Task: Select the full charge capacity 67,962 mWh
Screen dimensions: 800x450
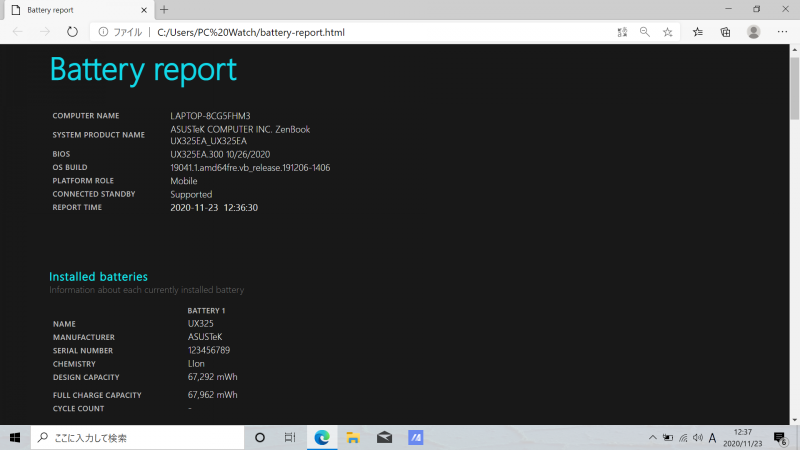Action: [x=212, y=395]
